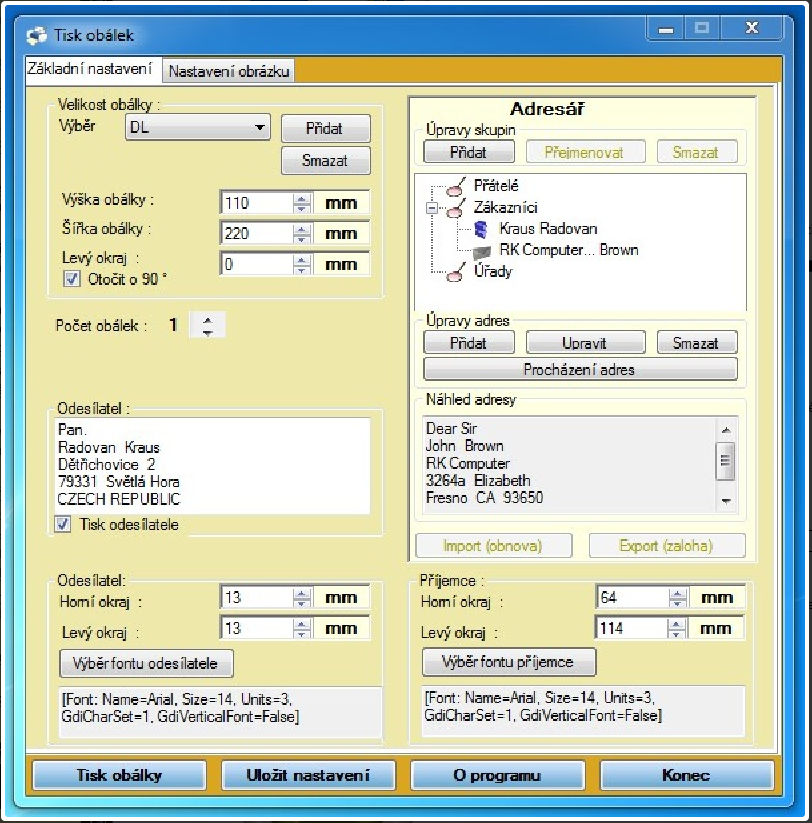Select the Úřady group
Screen dimensions: 812x823
click(492, 272)
